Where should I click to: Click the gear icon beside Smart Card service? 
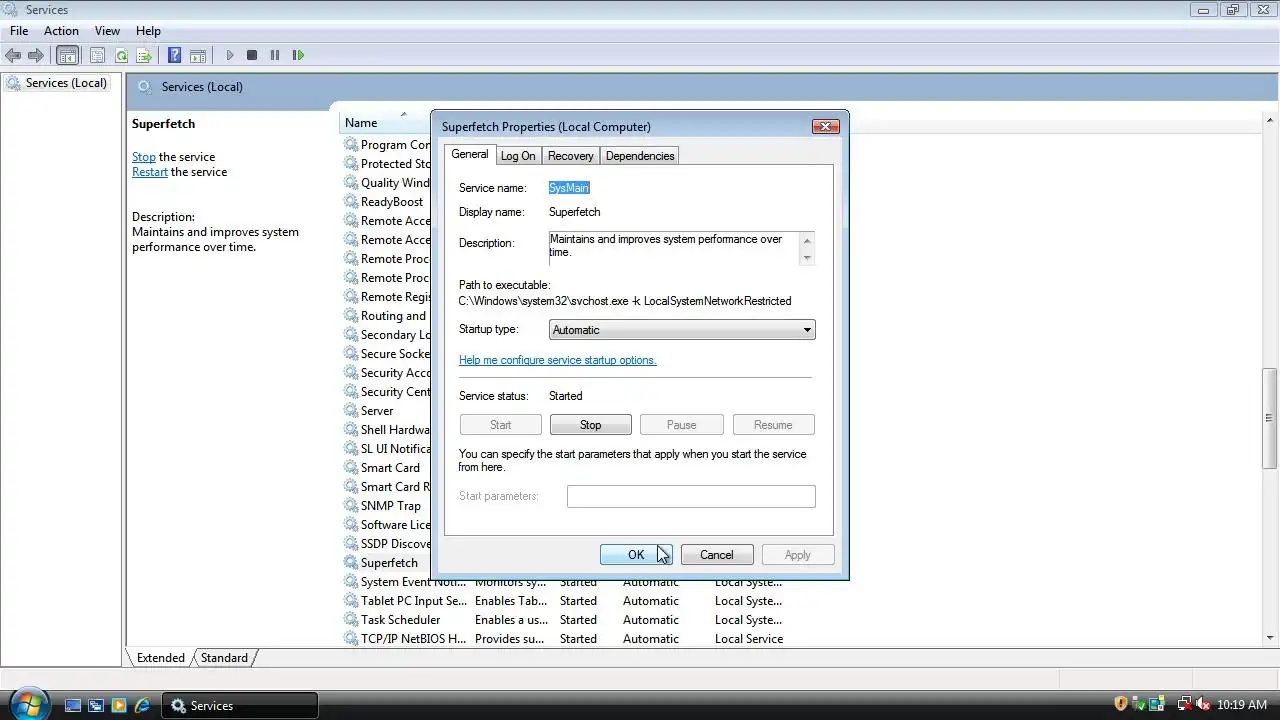pos(351,467)
